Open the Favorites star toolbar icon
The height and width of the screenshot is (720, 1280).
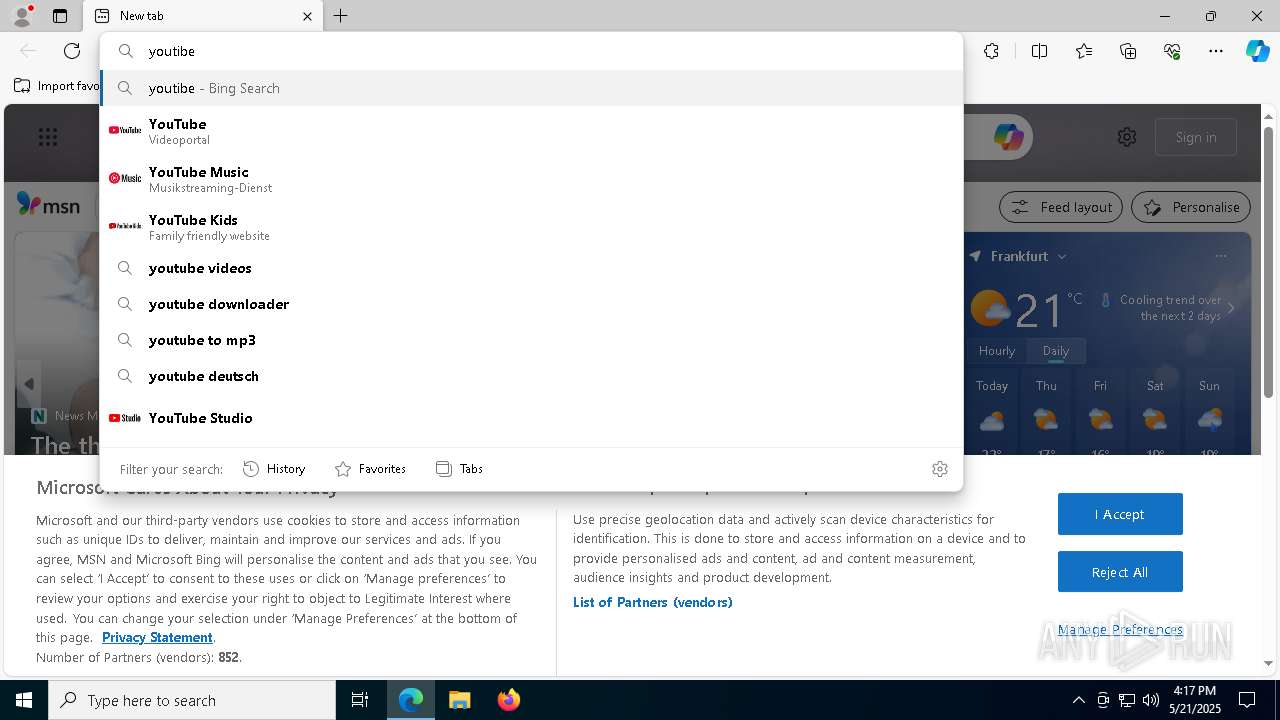point(1084,51)
